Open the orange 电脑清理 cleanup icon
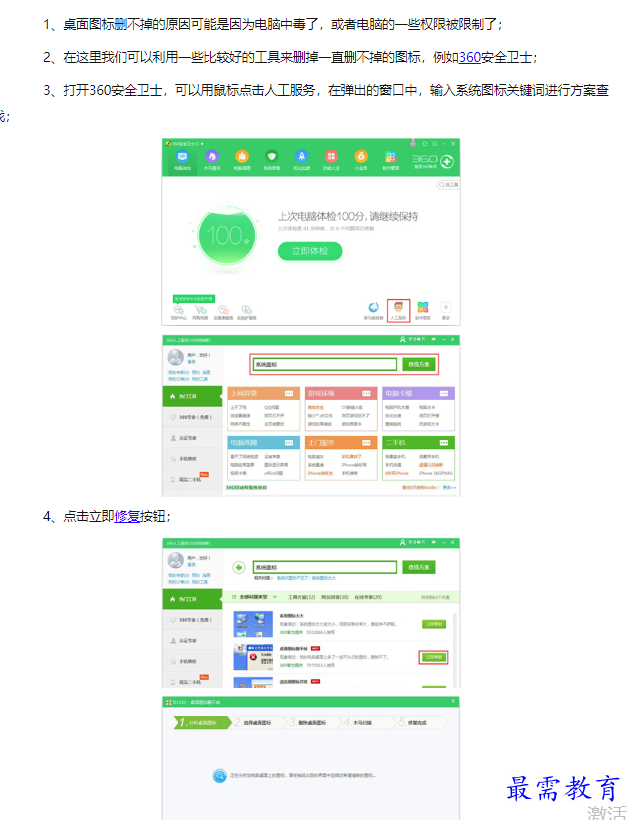628x820 pixels. 242,156
